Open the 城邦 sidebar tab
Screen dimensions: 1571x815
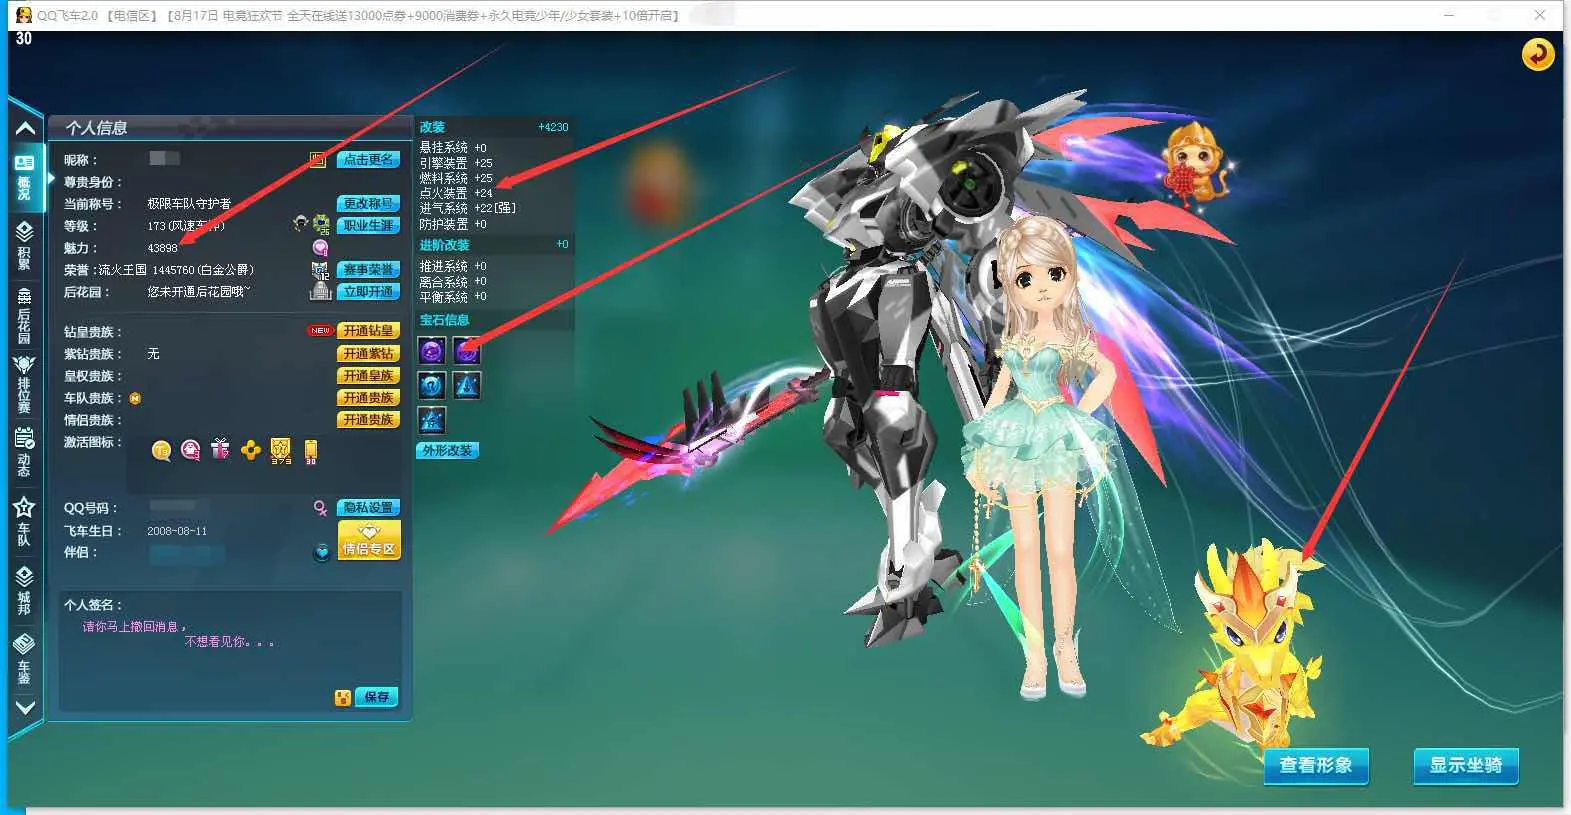click(x=24, y=590)
